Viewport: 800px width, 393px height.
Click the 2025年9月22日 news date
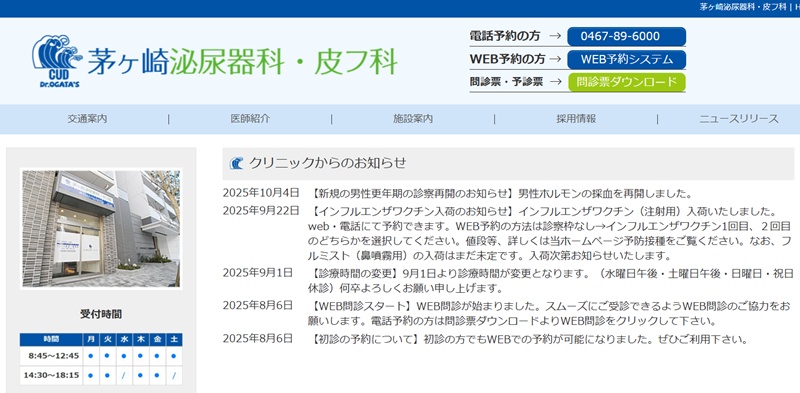point(261,210)
